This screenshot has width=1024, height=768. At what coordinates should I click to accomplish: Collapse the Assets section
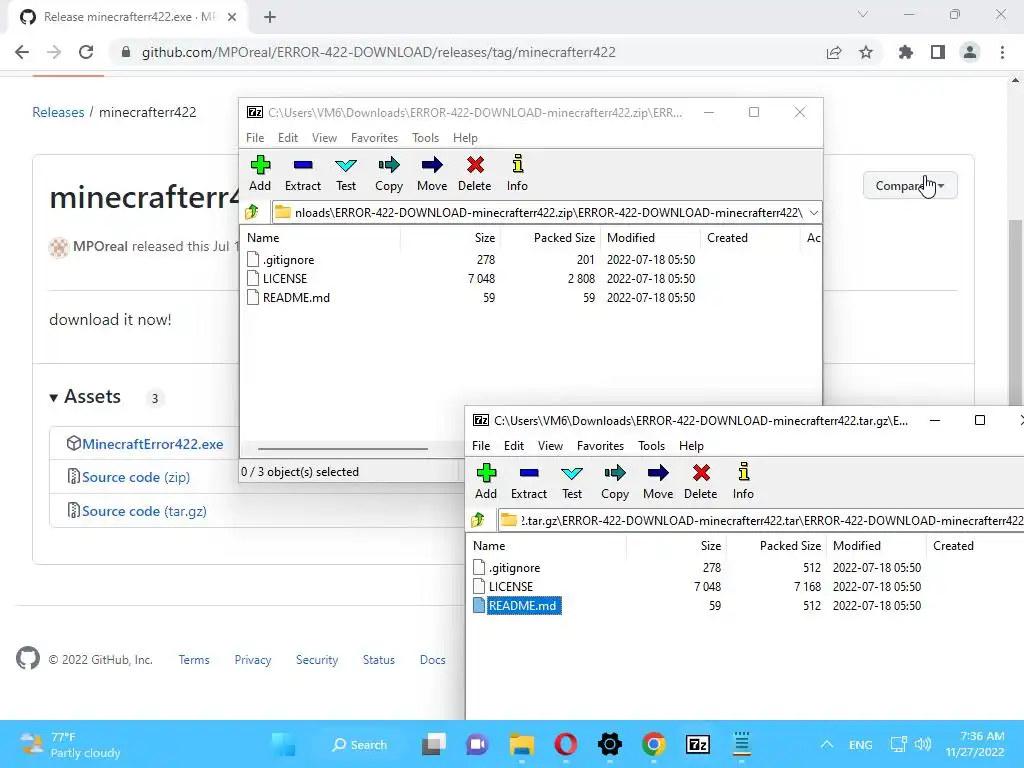[x=86, y=396]
